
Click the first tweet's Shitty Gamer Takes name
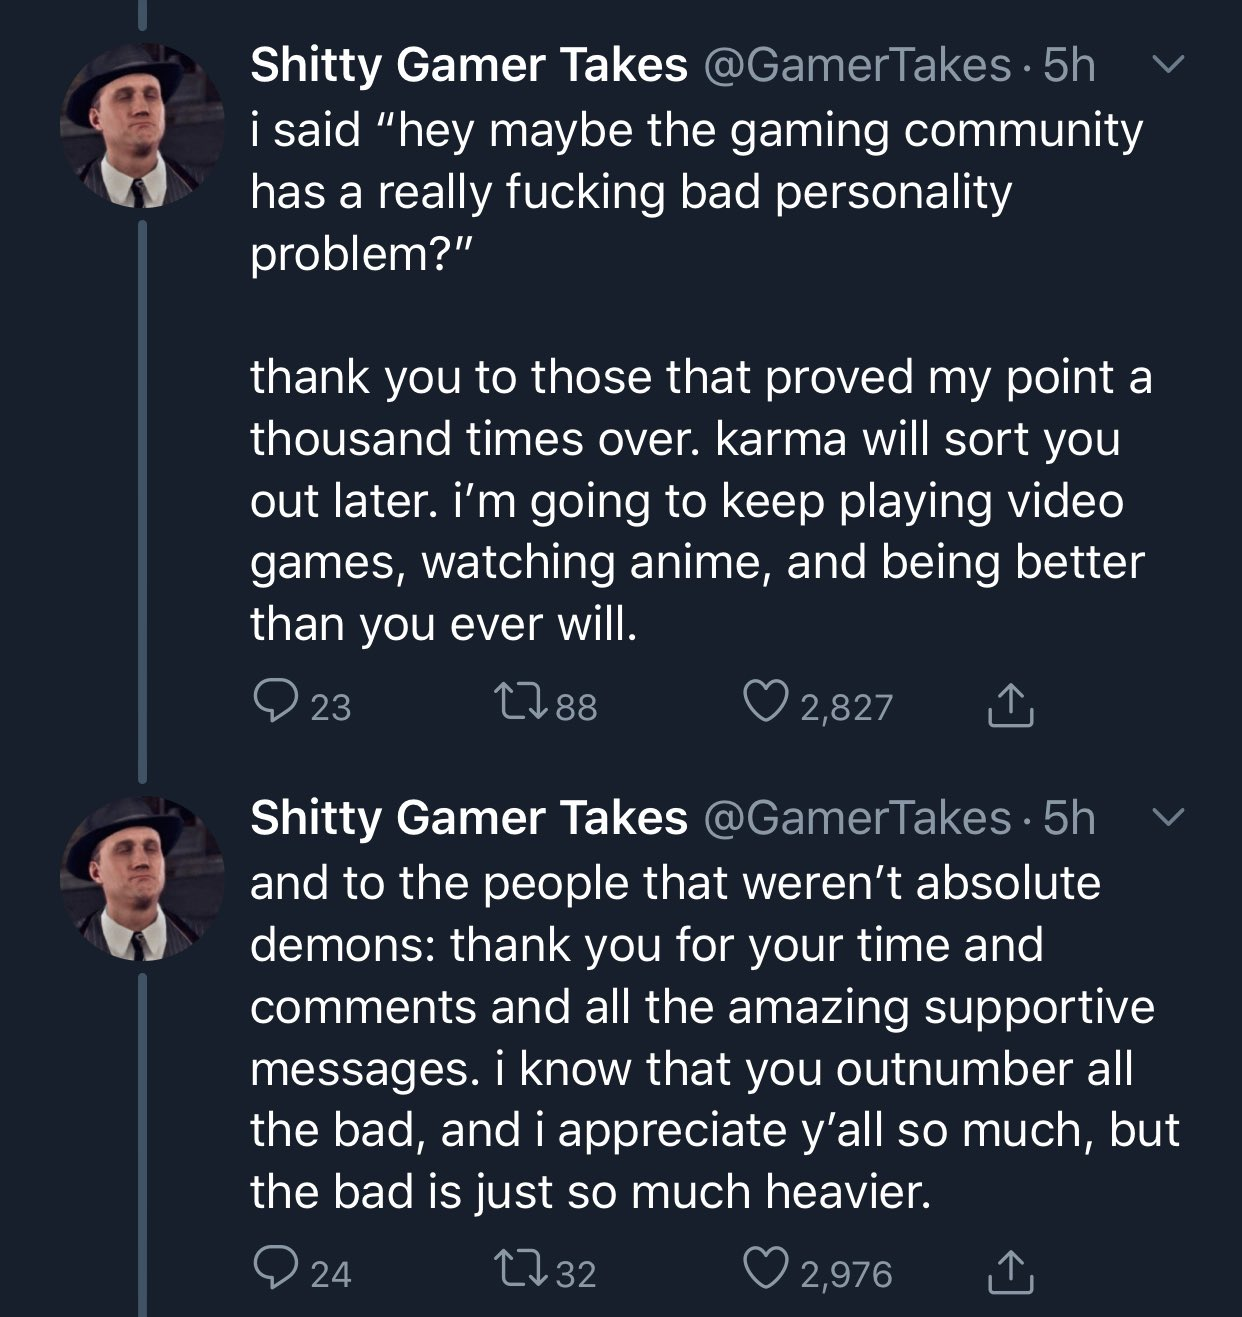pyautogui.click(x=468, y=66)
